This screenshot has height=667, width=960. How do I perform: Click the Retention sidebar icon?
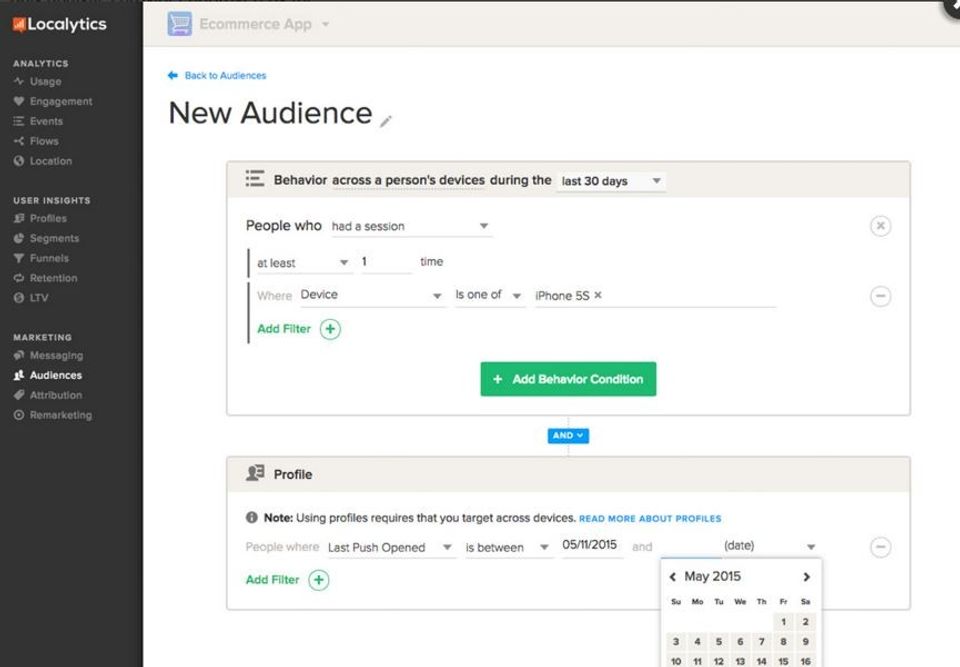[19, 277]
